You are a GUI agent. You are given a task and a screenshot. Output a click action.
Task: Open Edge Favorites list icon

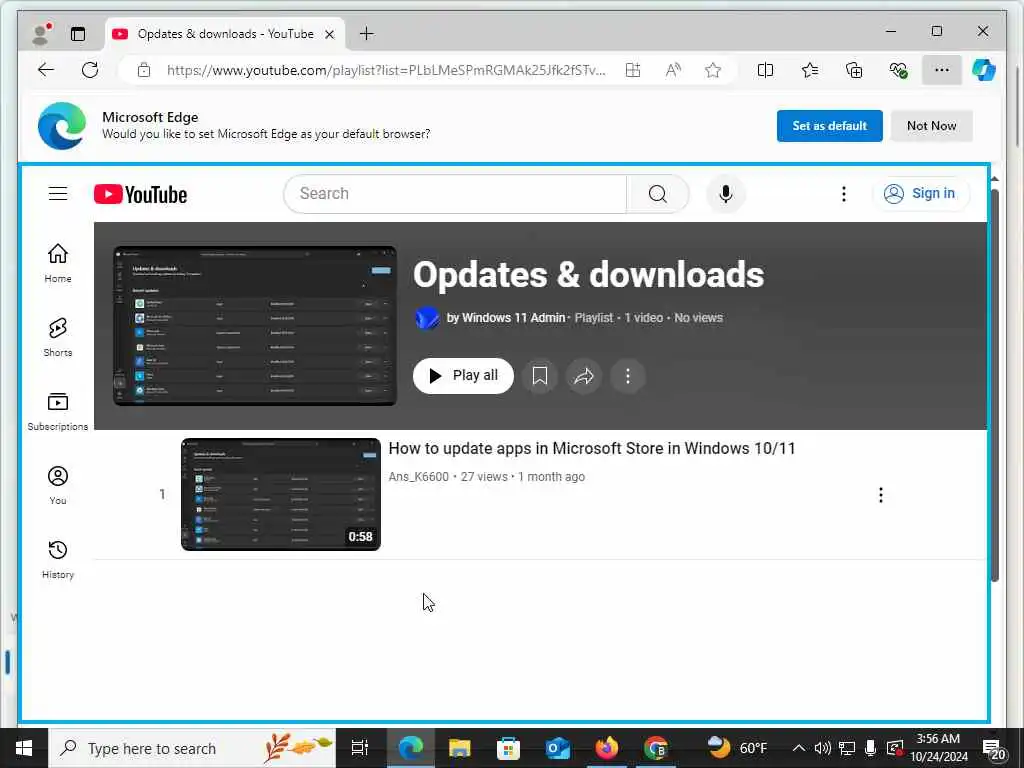point(810,70)
